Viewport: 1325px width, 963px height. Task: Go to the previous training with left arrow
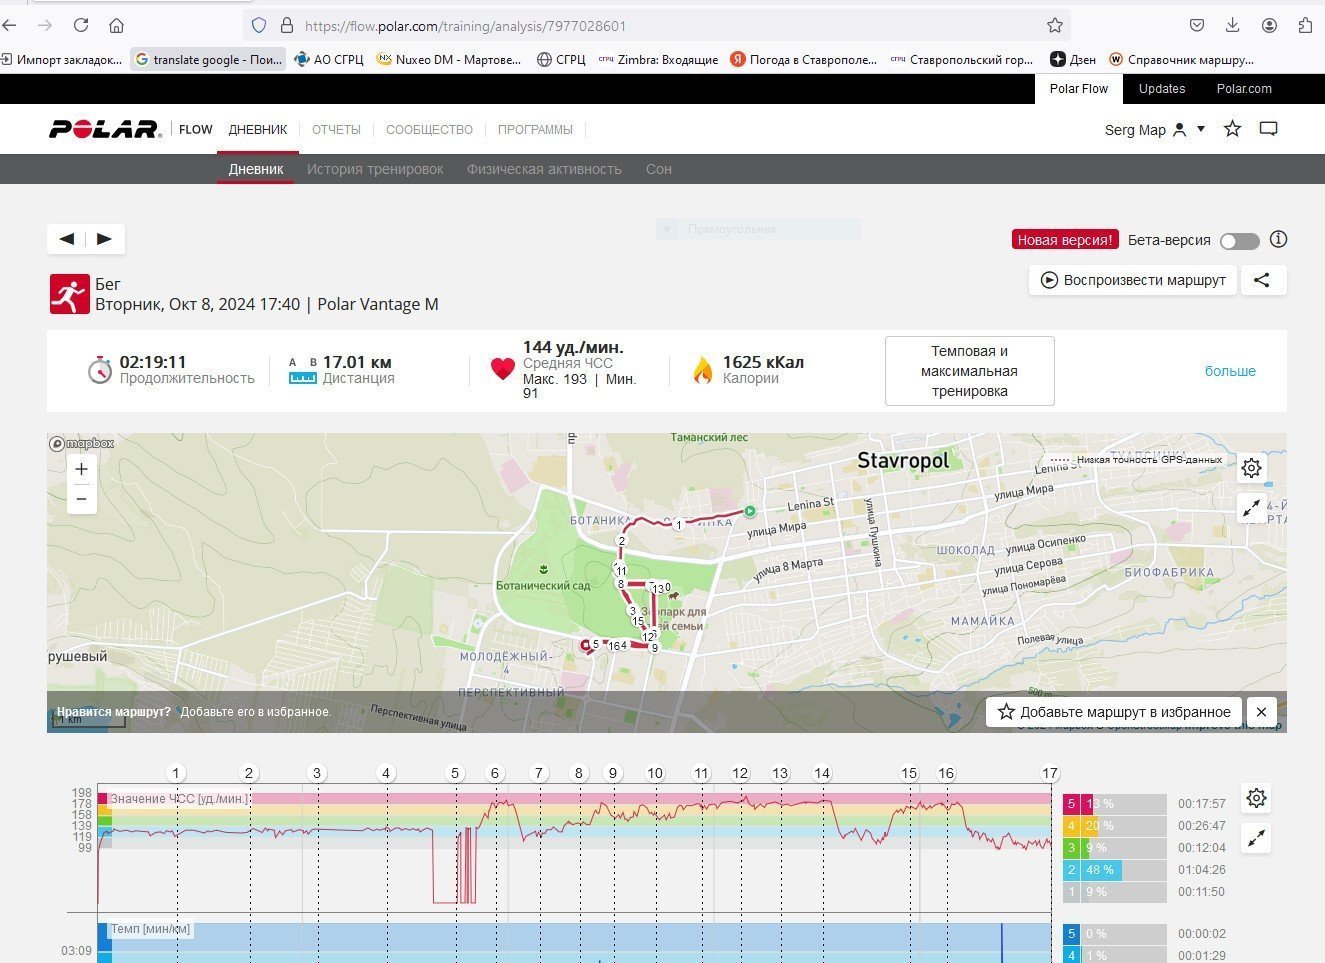coord(67,239)
